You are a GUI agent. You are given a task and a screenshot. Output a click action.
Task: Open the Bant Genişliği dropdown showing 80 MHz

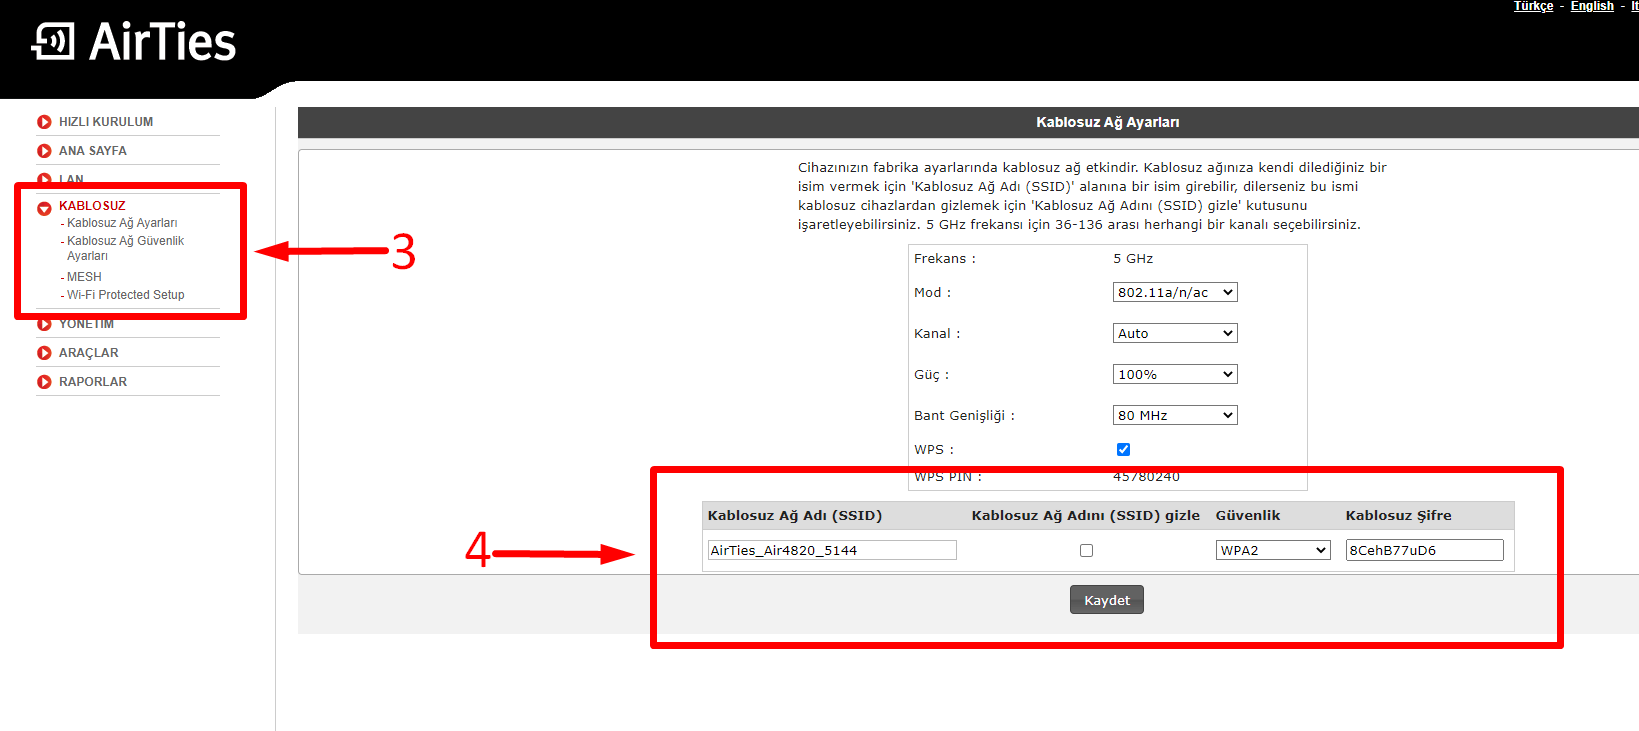(1175, 415)
